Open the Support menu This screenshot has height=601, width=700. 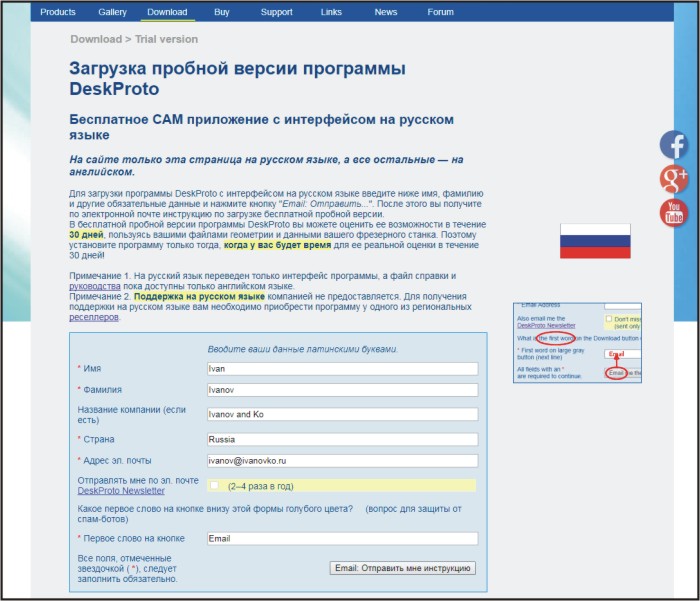tap(276, 12)
